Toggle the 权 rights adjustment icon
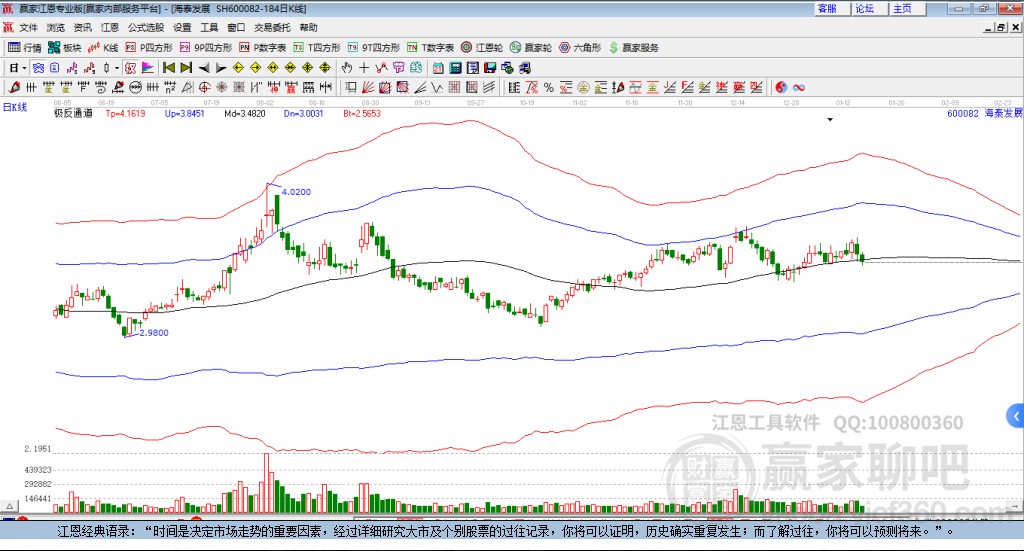Viewport: 1024px width, 551px height. point(131,68)
